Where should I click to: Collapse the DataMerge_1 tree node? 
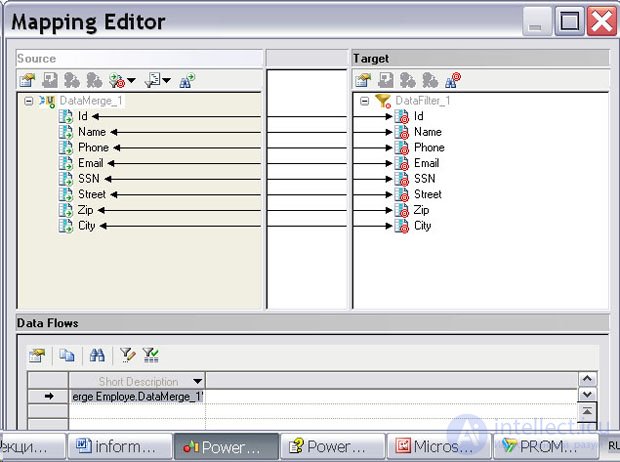(28, 101)
